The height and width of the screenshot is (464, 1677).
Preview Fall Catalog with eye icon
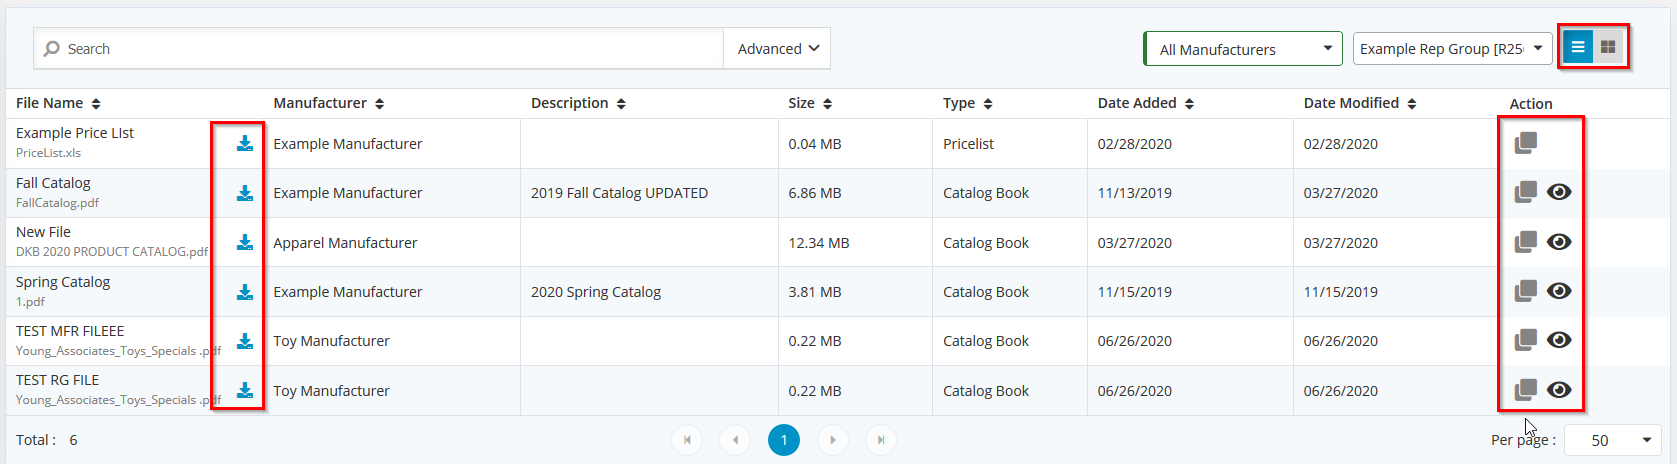pyautogui.click(x=1559, y=192)
